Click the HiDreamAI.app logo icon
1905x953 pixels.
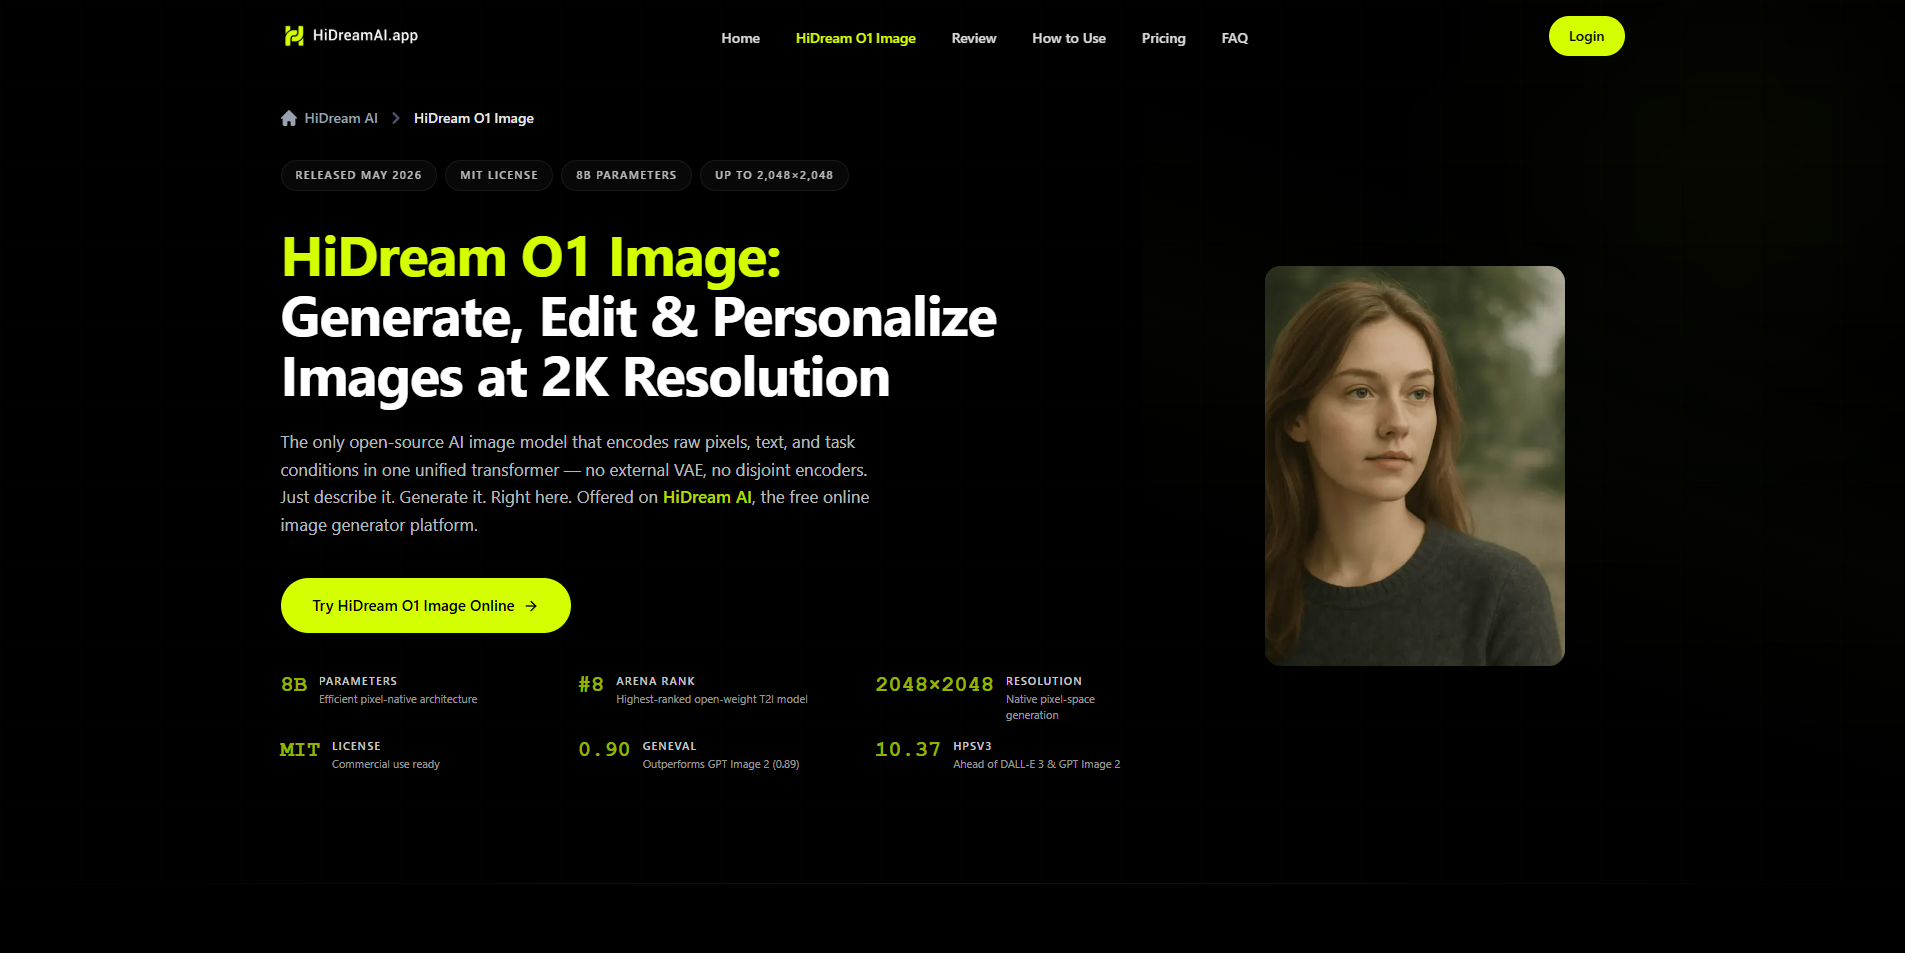[x=293, y=36]
